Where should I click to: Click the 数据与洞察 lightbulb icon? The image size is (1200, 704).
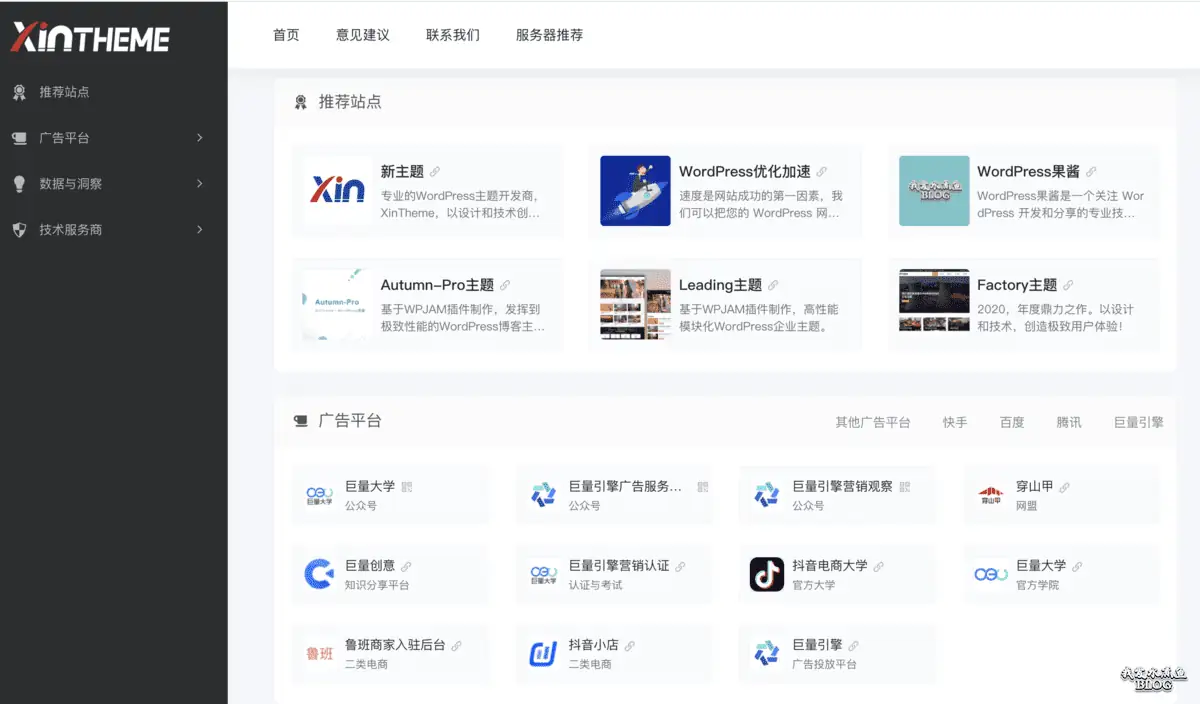coord(22,184)
